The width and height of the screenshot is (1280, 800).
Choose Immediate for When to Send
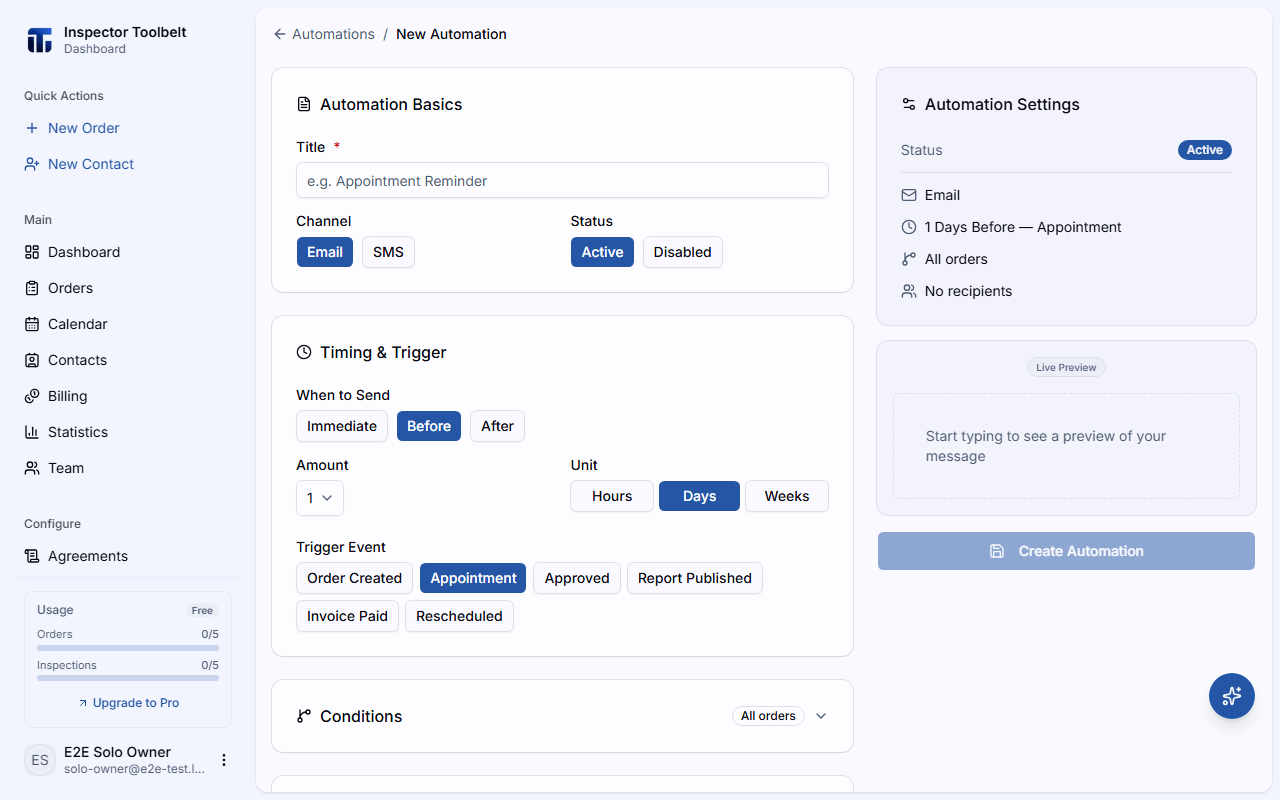tap(342, 426)
